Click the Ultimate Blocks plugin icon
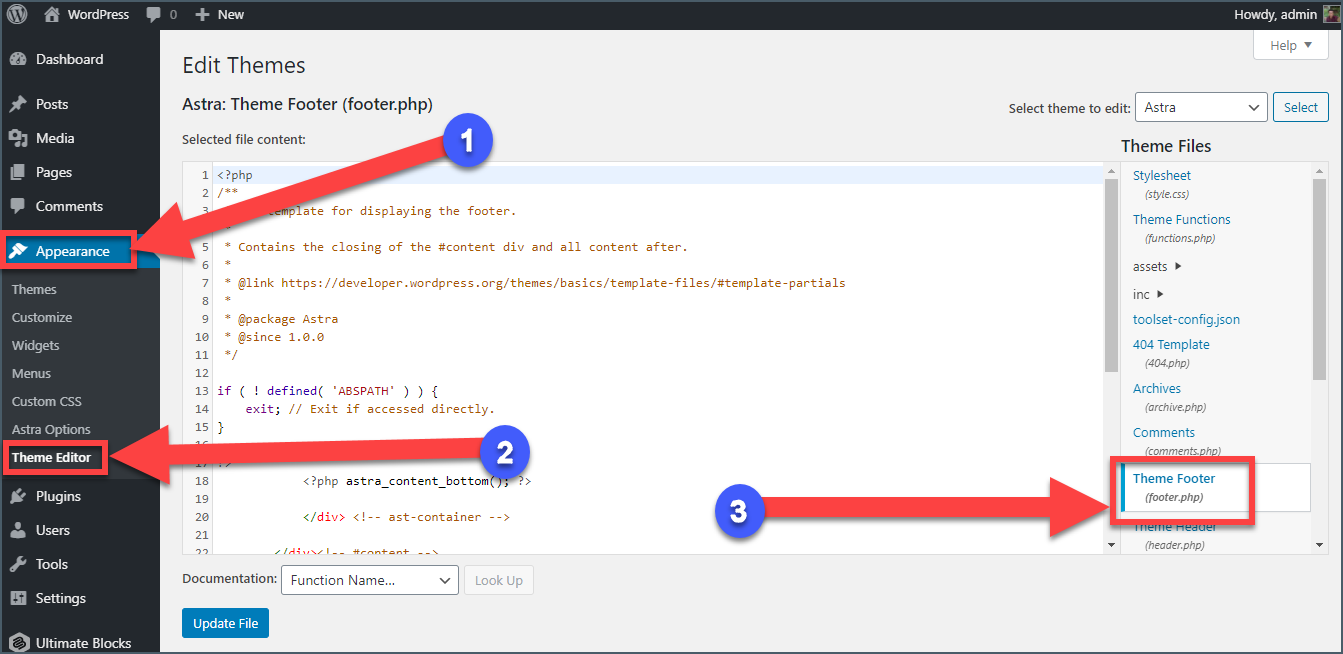 click(18, 642)
